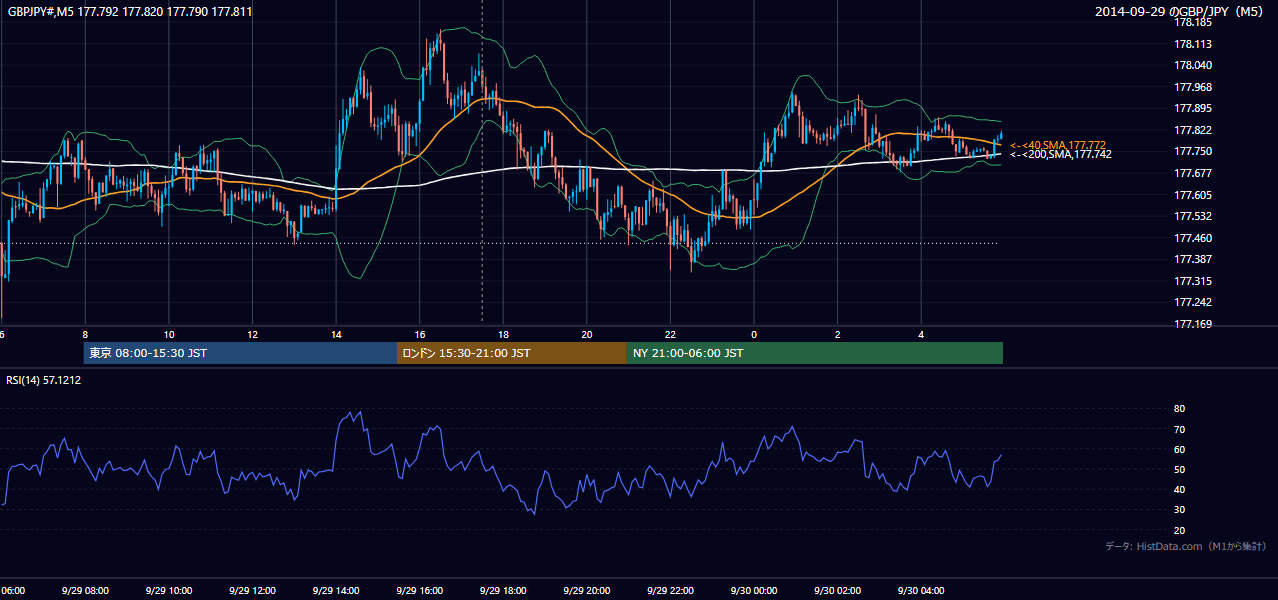This screenshot has height=600, width=1278.
Task: Click the RSI(14) 57.1212 indicator label
Action: 44,380
